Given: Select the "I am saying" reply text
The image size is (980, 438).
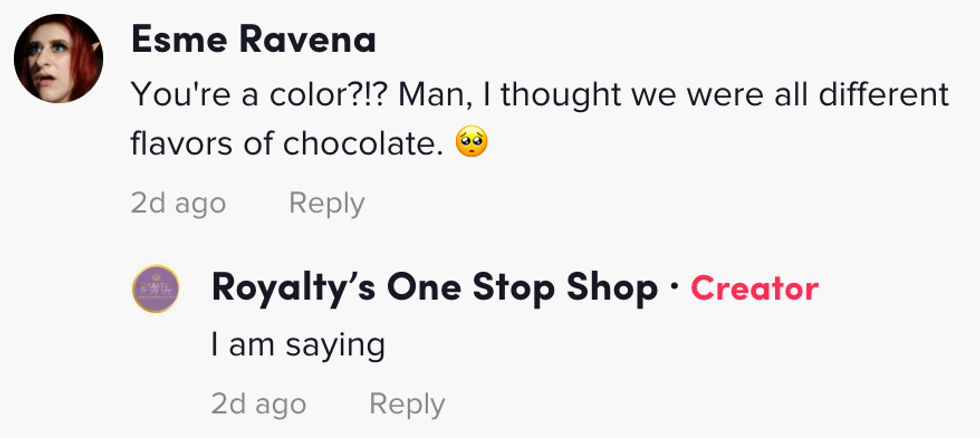Looking at the screenshot, I should (298, 346).
